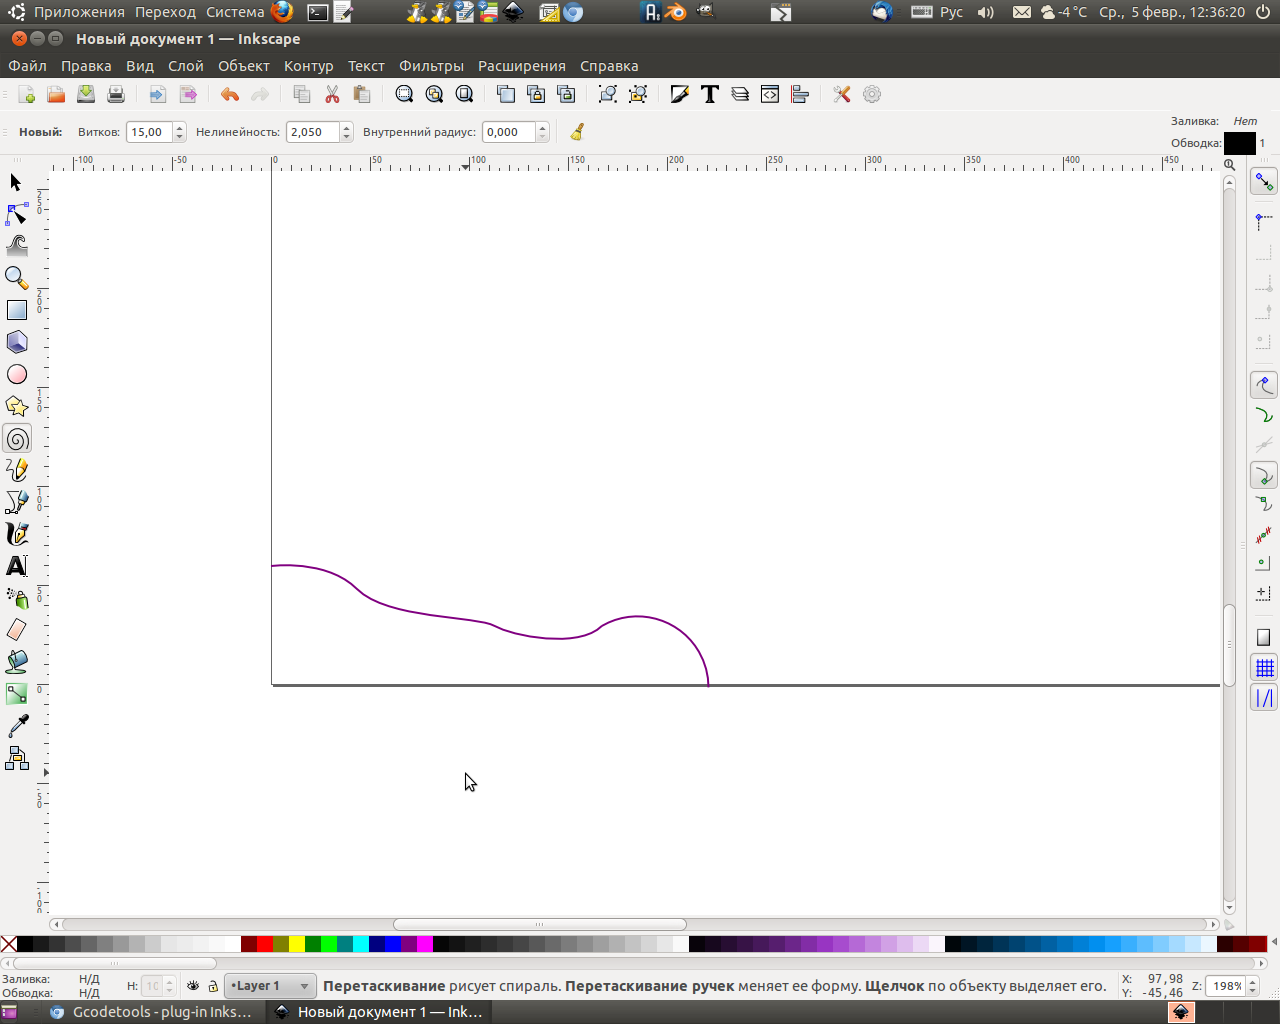
Task: Select the Text tool in toolbox
Action: [16, 566]
